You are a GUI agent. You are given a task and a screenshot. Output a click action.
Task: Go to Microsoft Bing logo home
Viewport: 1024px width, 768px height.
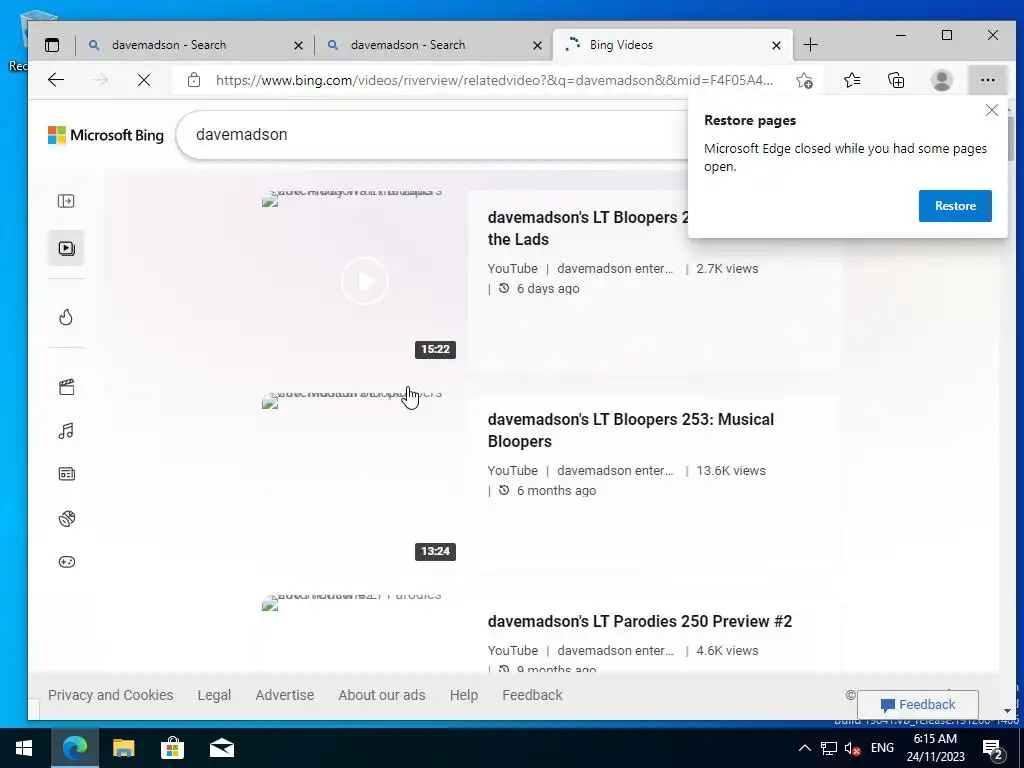106,135
